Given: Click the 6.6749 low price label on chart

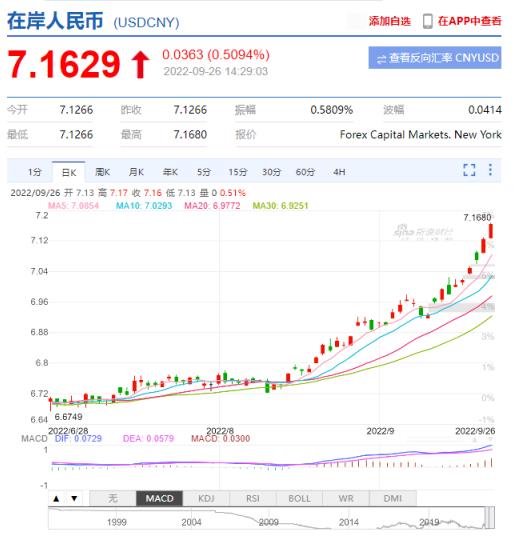Looking at the screenshot, I should pos(68,417).
